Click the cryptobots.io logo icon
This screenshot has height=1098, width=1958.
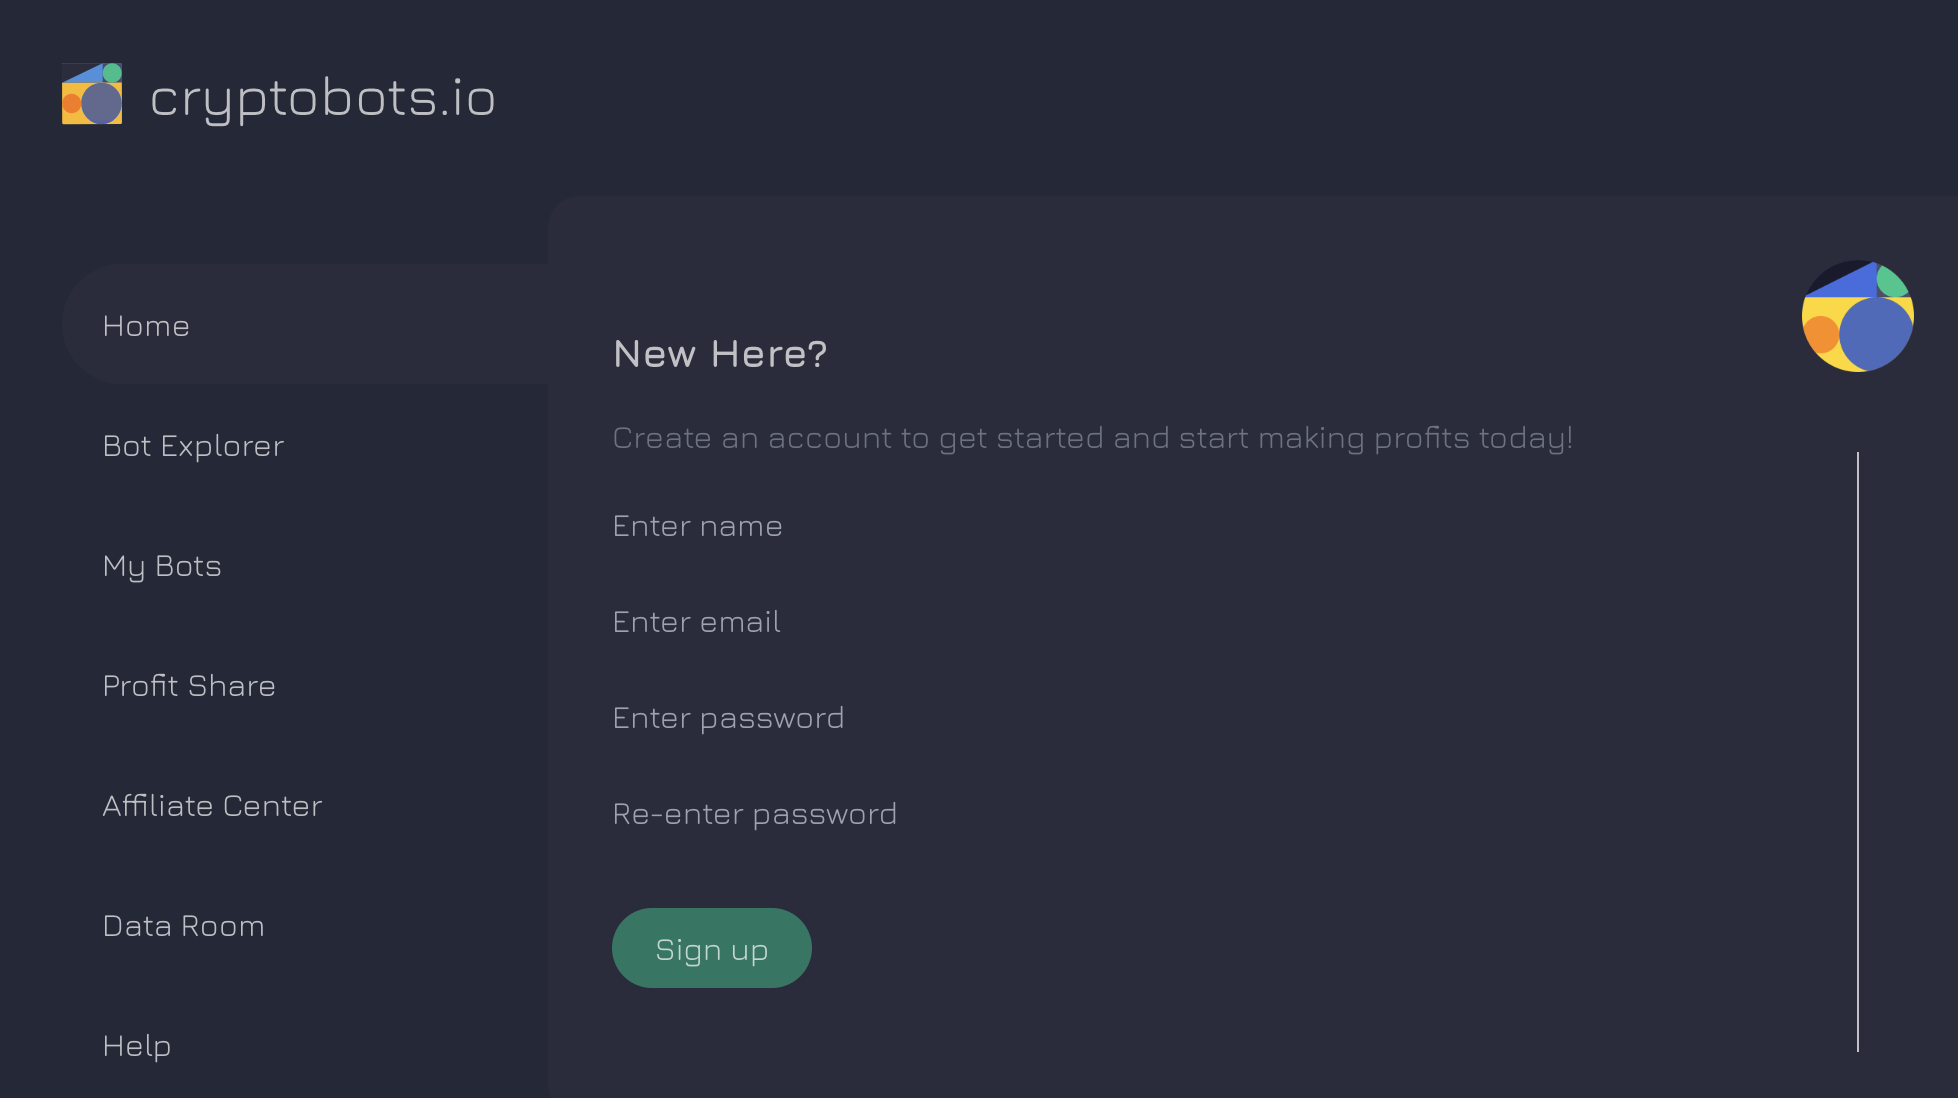click(x=92, y=94)
